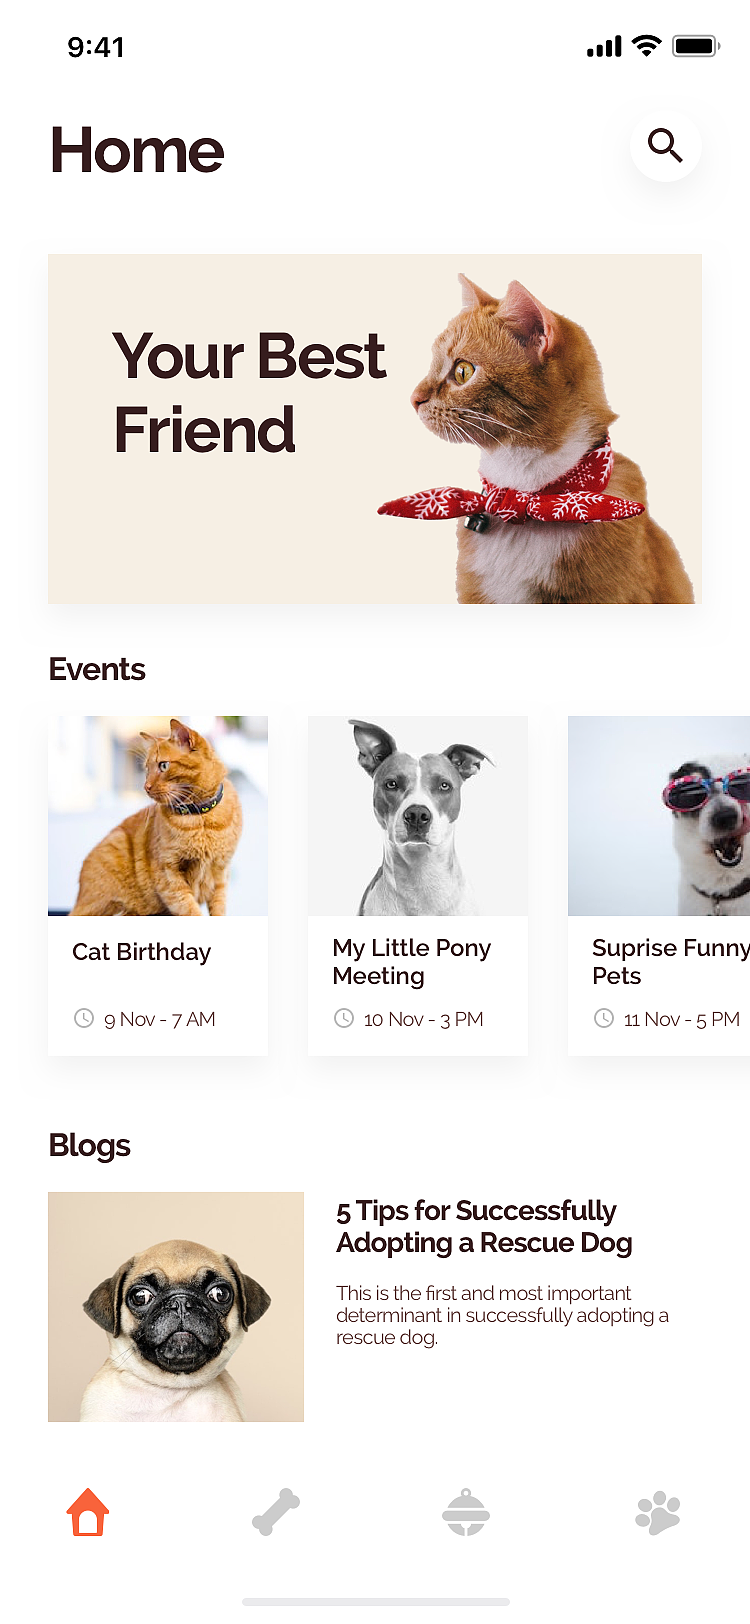Image resolution: width=750 pixels, height=1624 pixels.
Task: Tap the search magnifier icon
Action: click(665, 146)
